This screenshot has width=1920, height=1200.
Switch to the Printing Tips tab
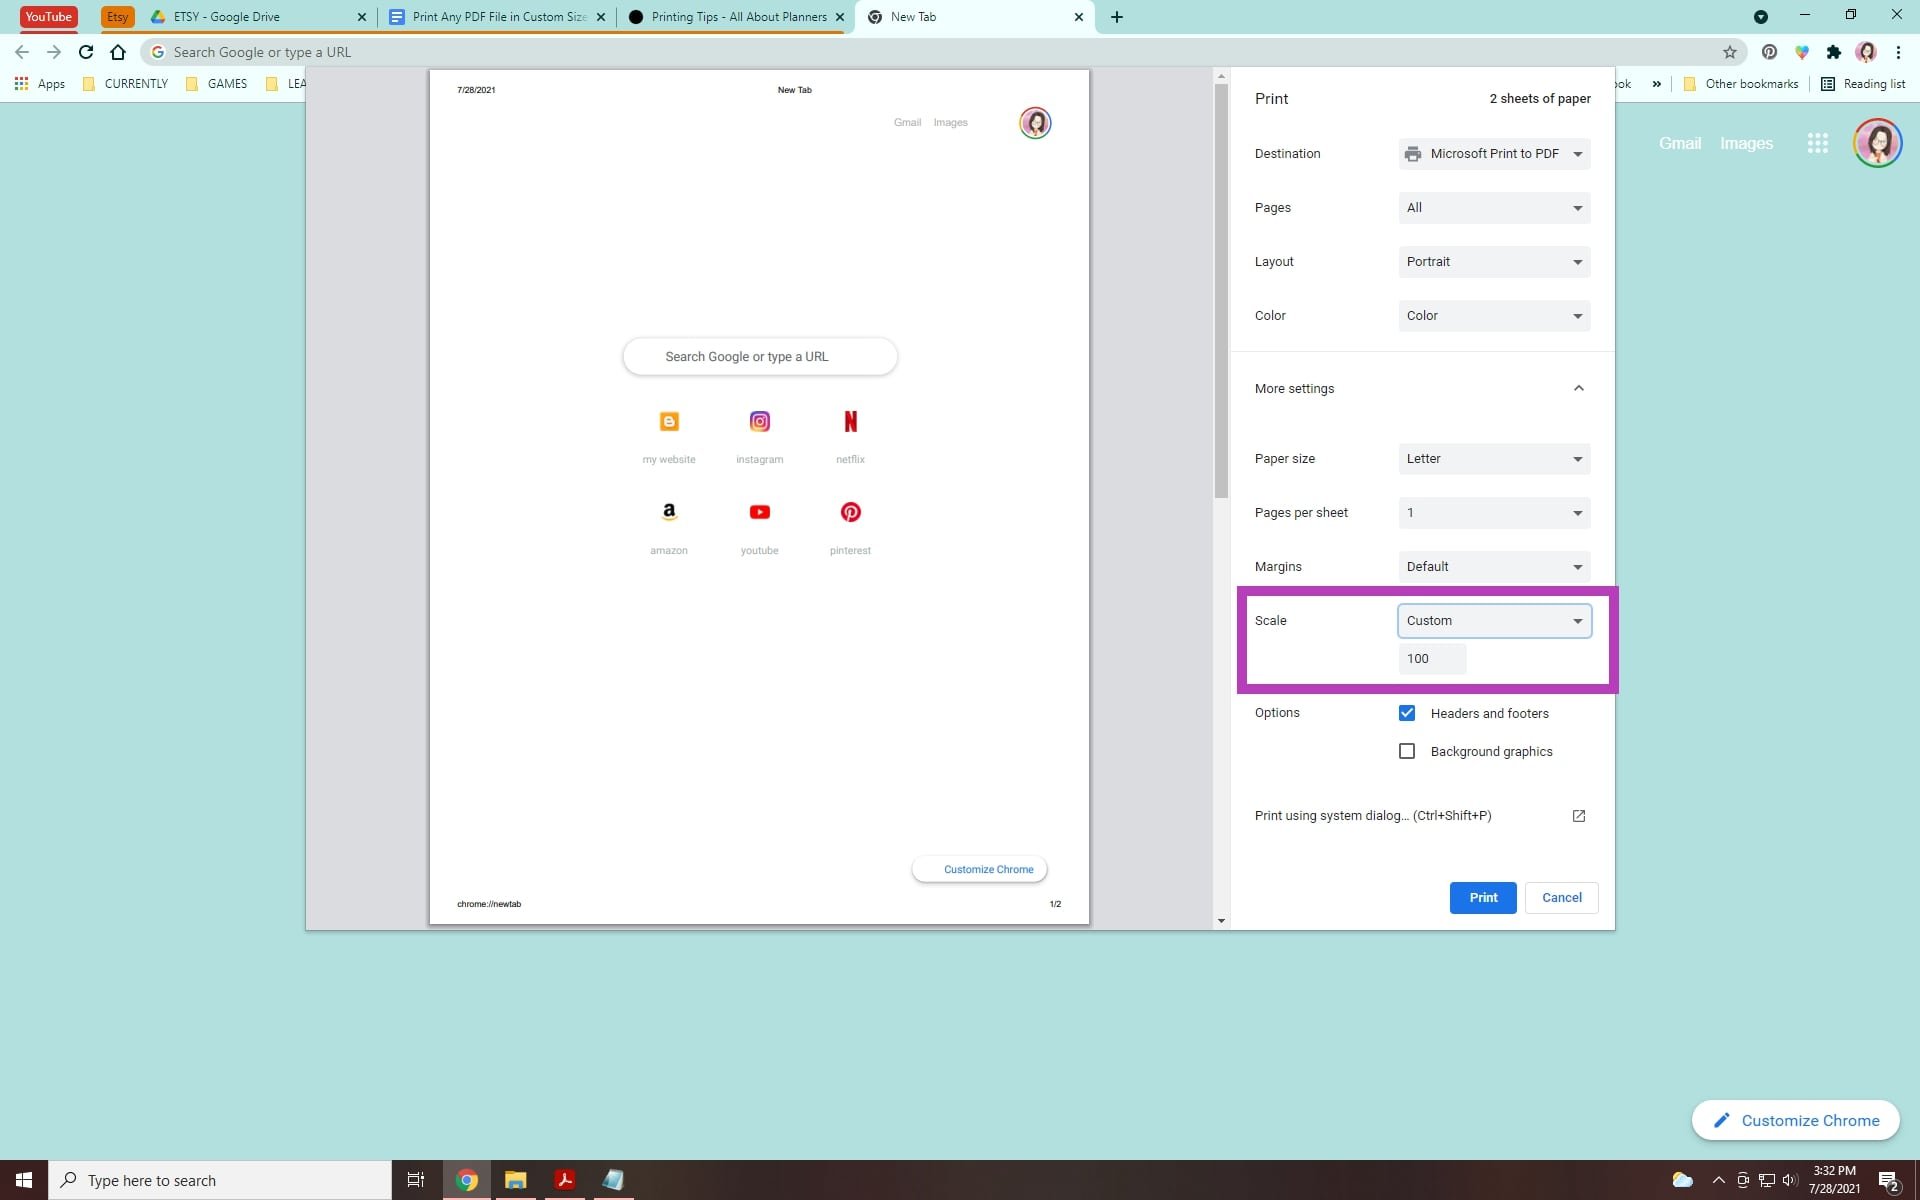click(x=735, y=17)
